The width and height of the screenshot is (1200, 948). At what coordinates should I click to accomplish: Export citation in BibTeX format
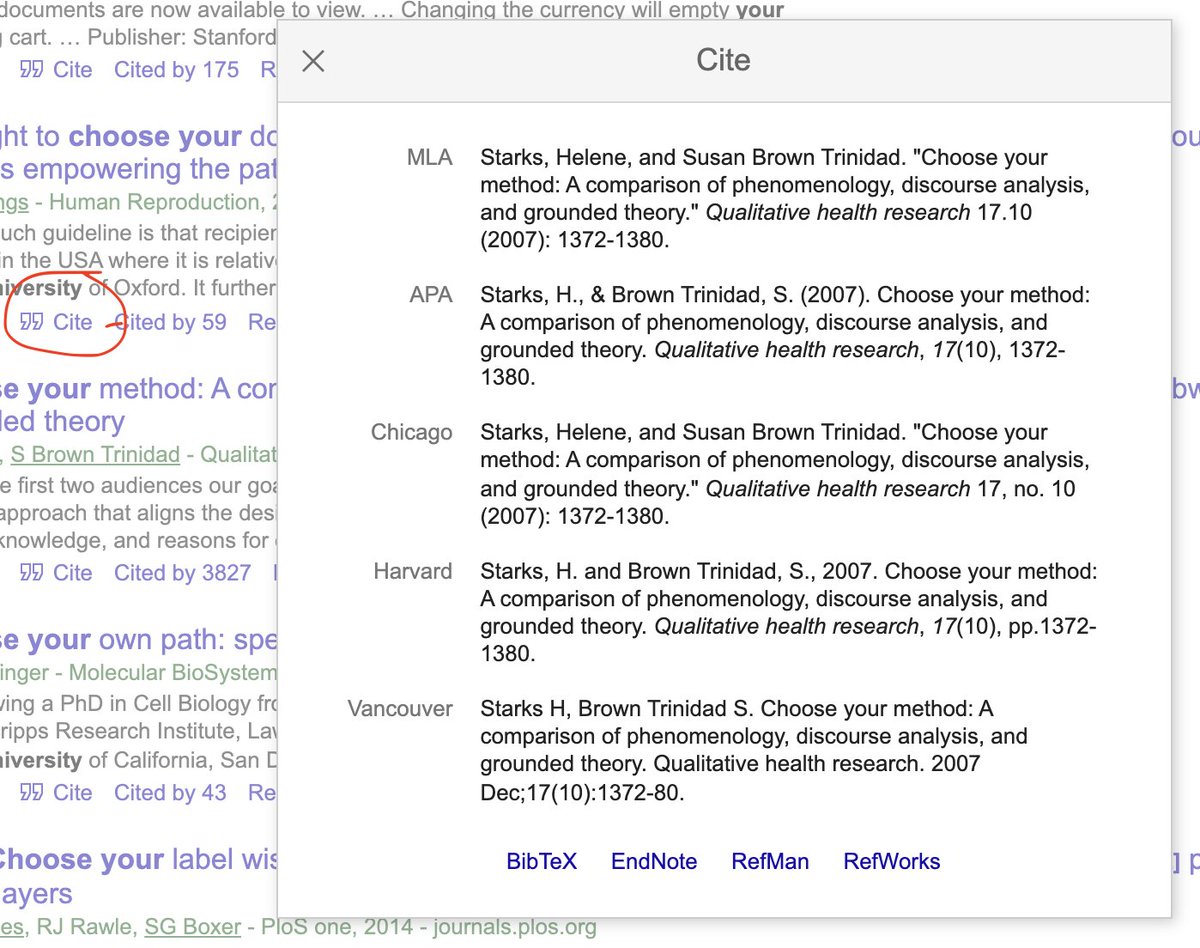pos(541,861)
